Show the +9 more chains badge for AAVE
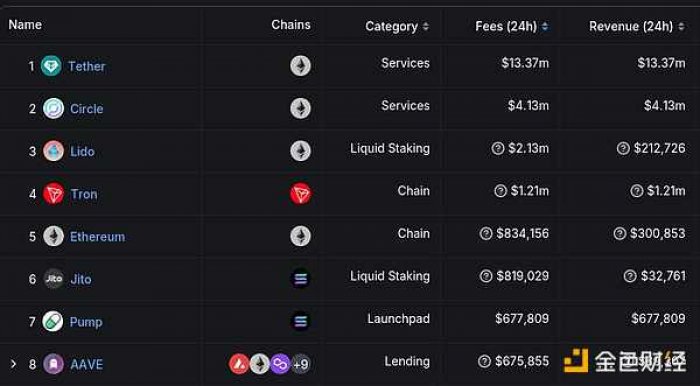The width and height of the screenshot is (700, 386). pos(300,365)
